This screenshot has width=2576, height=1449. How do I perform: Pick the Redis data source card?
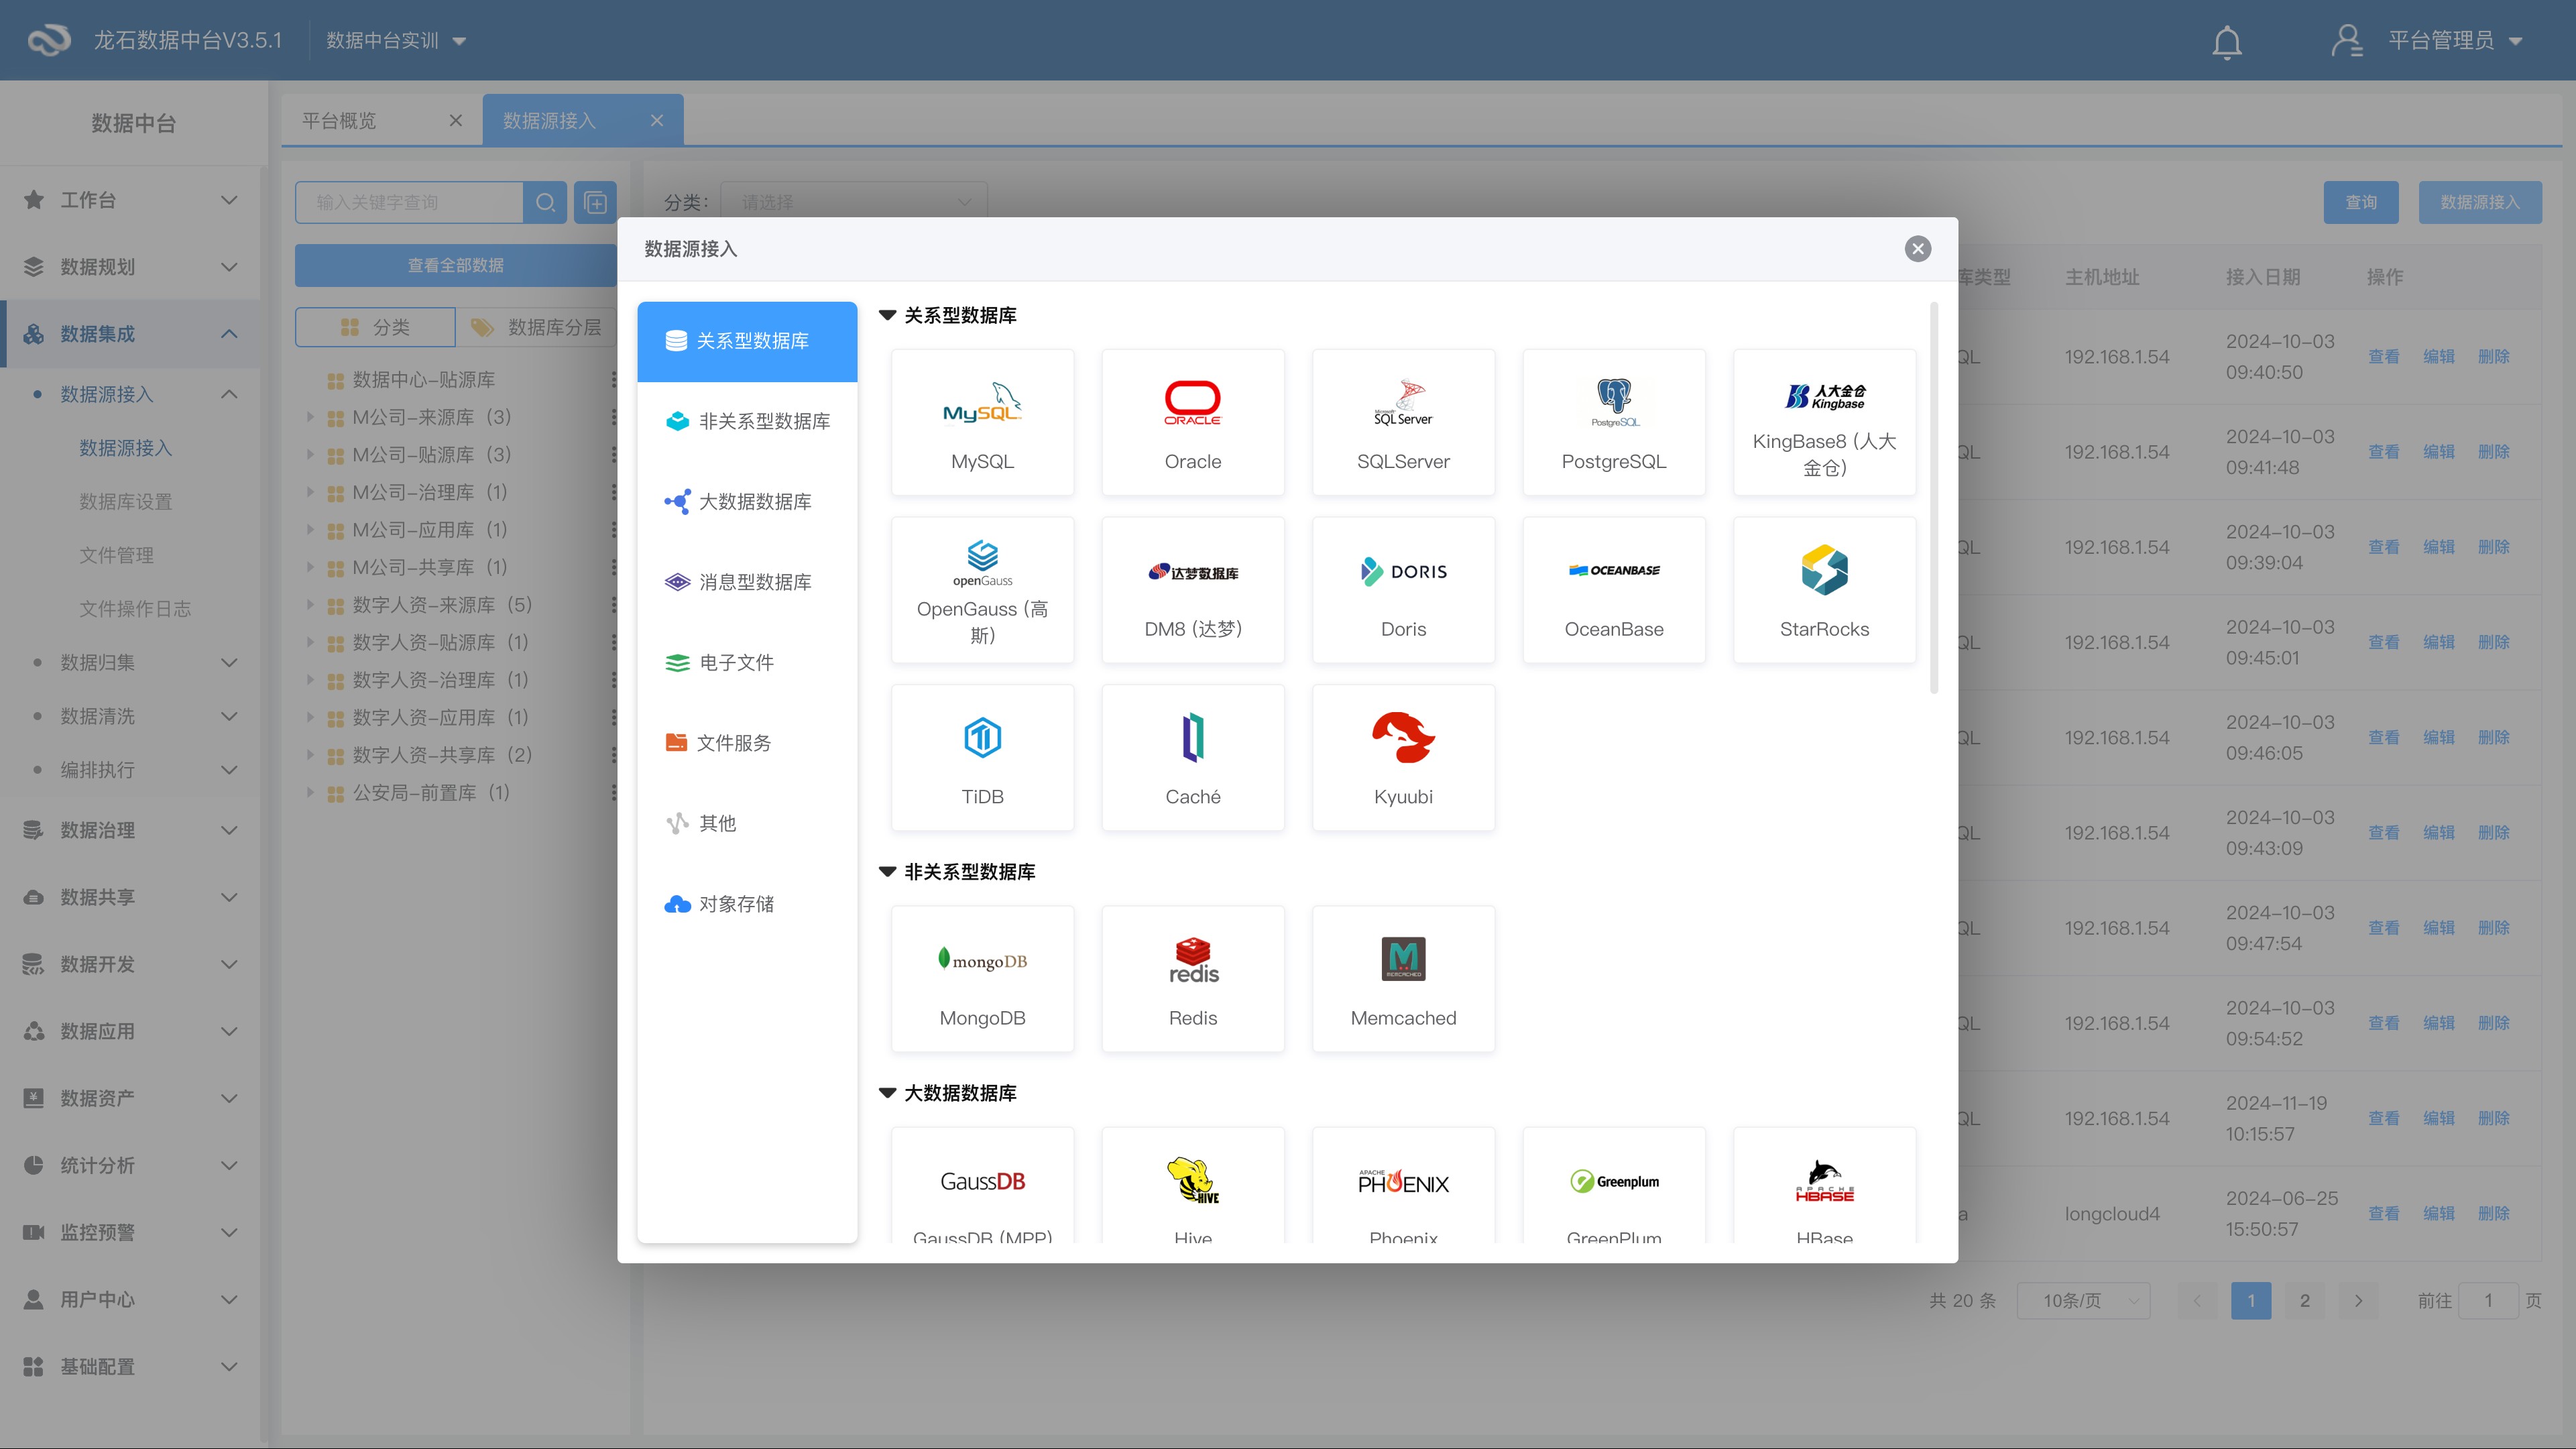click(1193, 979)
